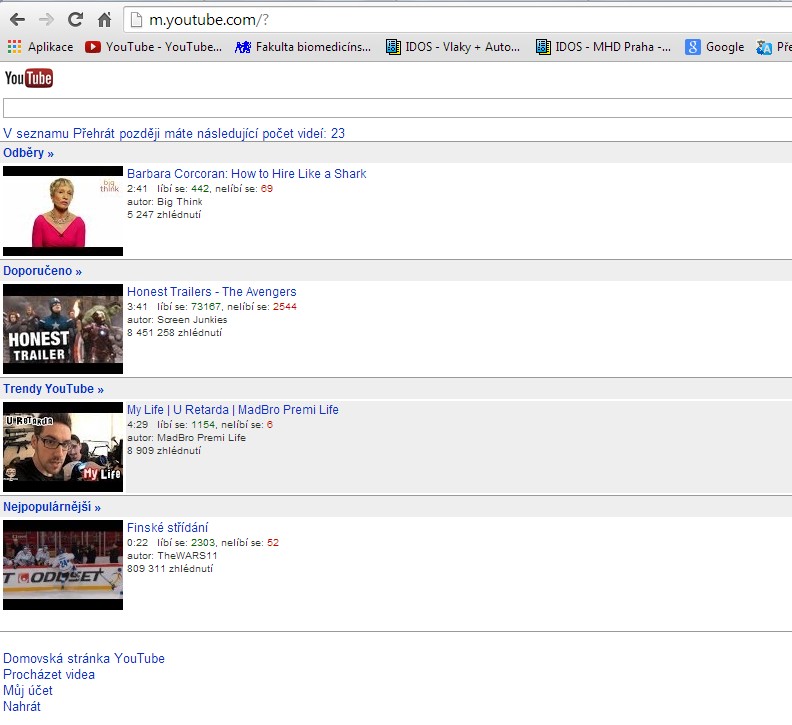The height and width of the screenshot is (725, 792).
Task: Open the Trendy YouTube section
Action: coord(54,389)
